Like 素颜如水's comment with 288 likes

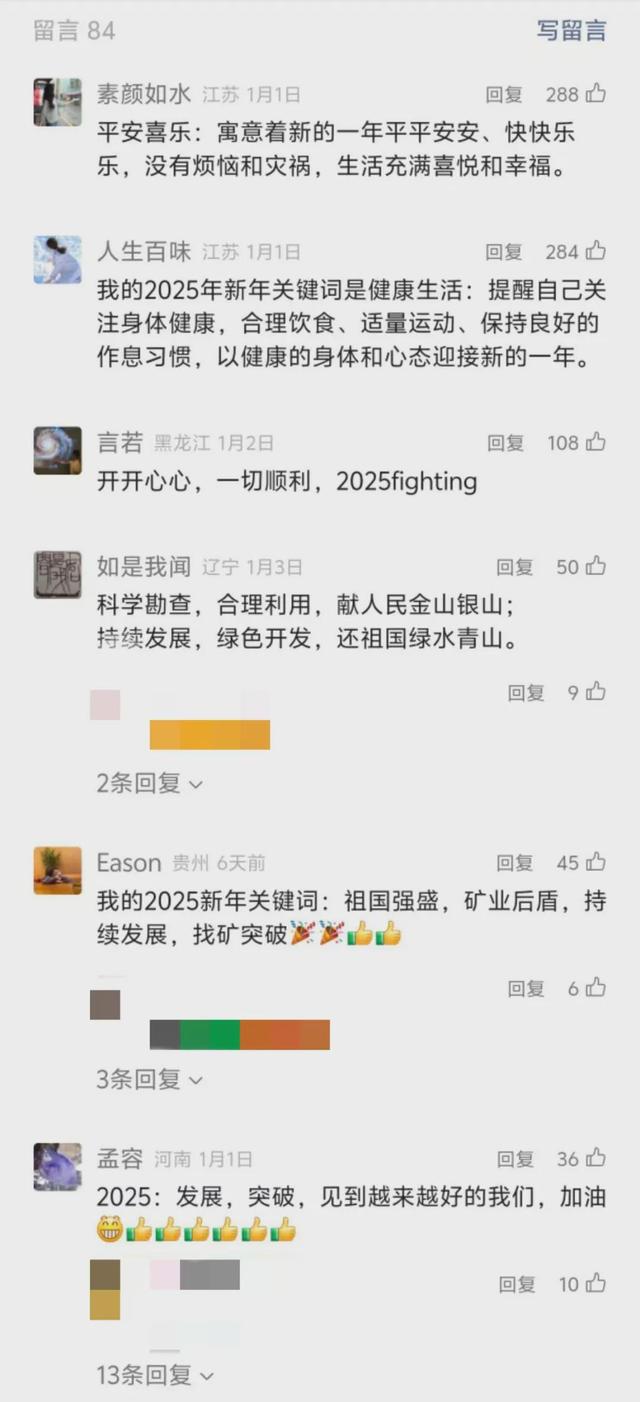coord(596,95)
